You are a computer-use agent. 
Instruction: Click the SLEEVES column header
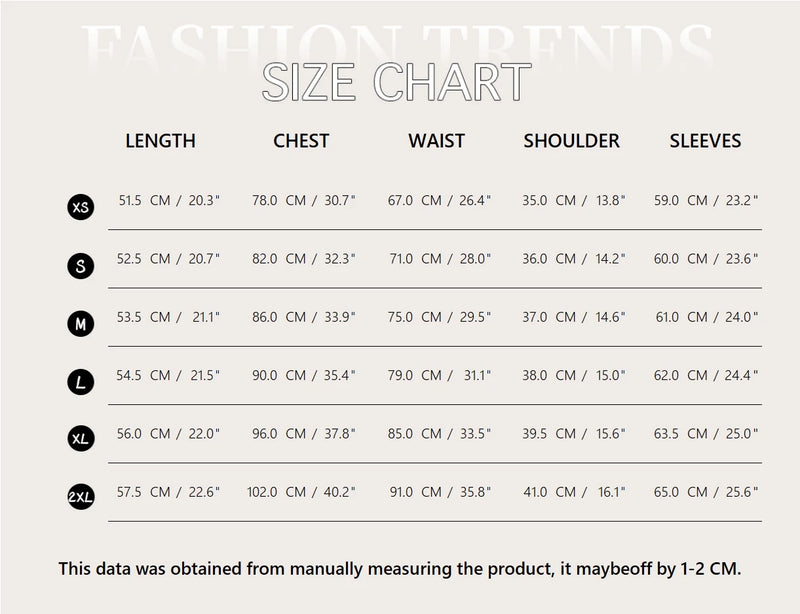click(705, 141)
